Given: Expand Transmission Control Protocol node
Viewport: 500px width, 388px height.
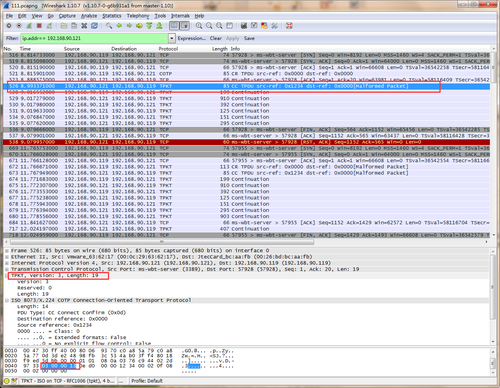Looking at the screenshot, I should (7, 269).
